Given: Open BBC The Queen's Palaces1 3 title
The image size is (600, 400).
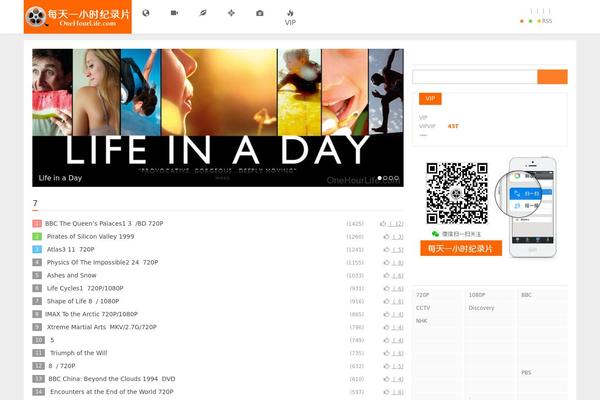Looking at the screenshot, I should (104, 224).
